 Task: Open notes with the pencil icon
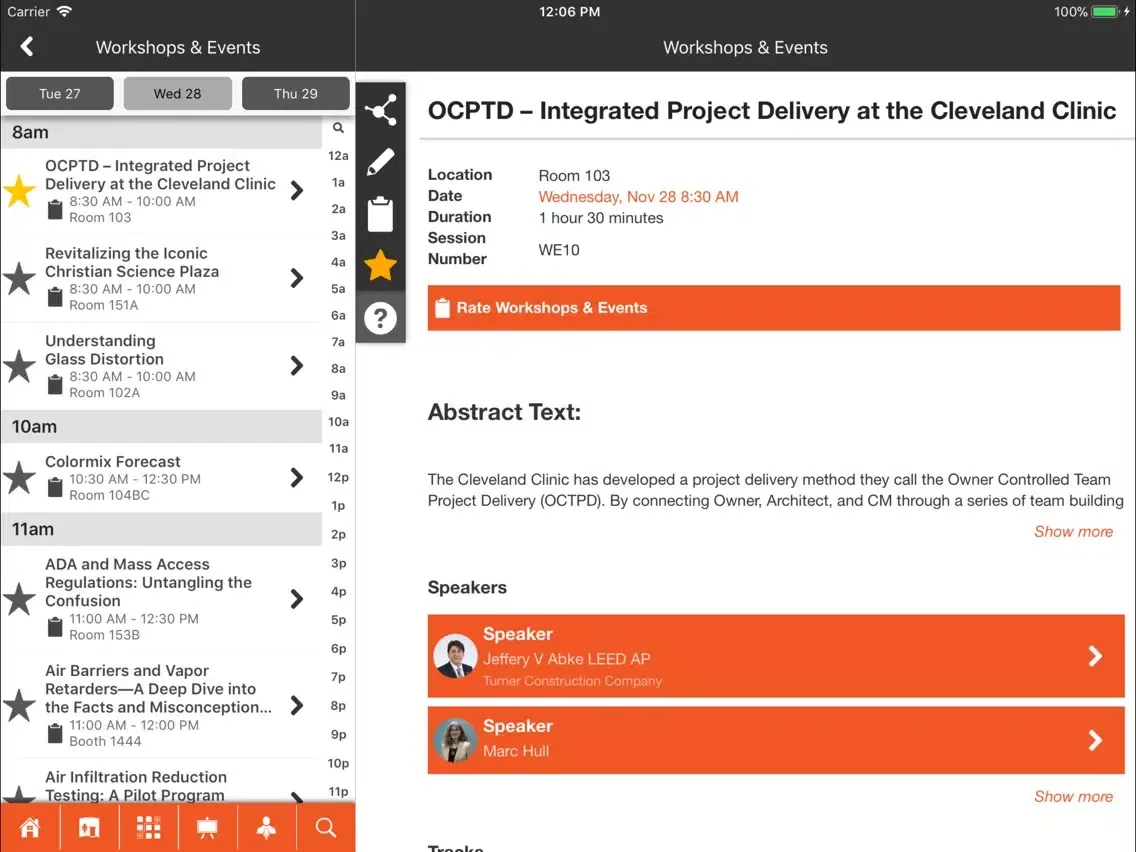click(380, 162)
